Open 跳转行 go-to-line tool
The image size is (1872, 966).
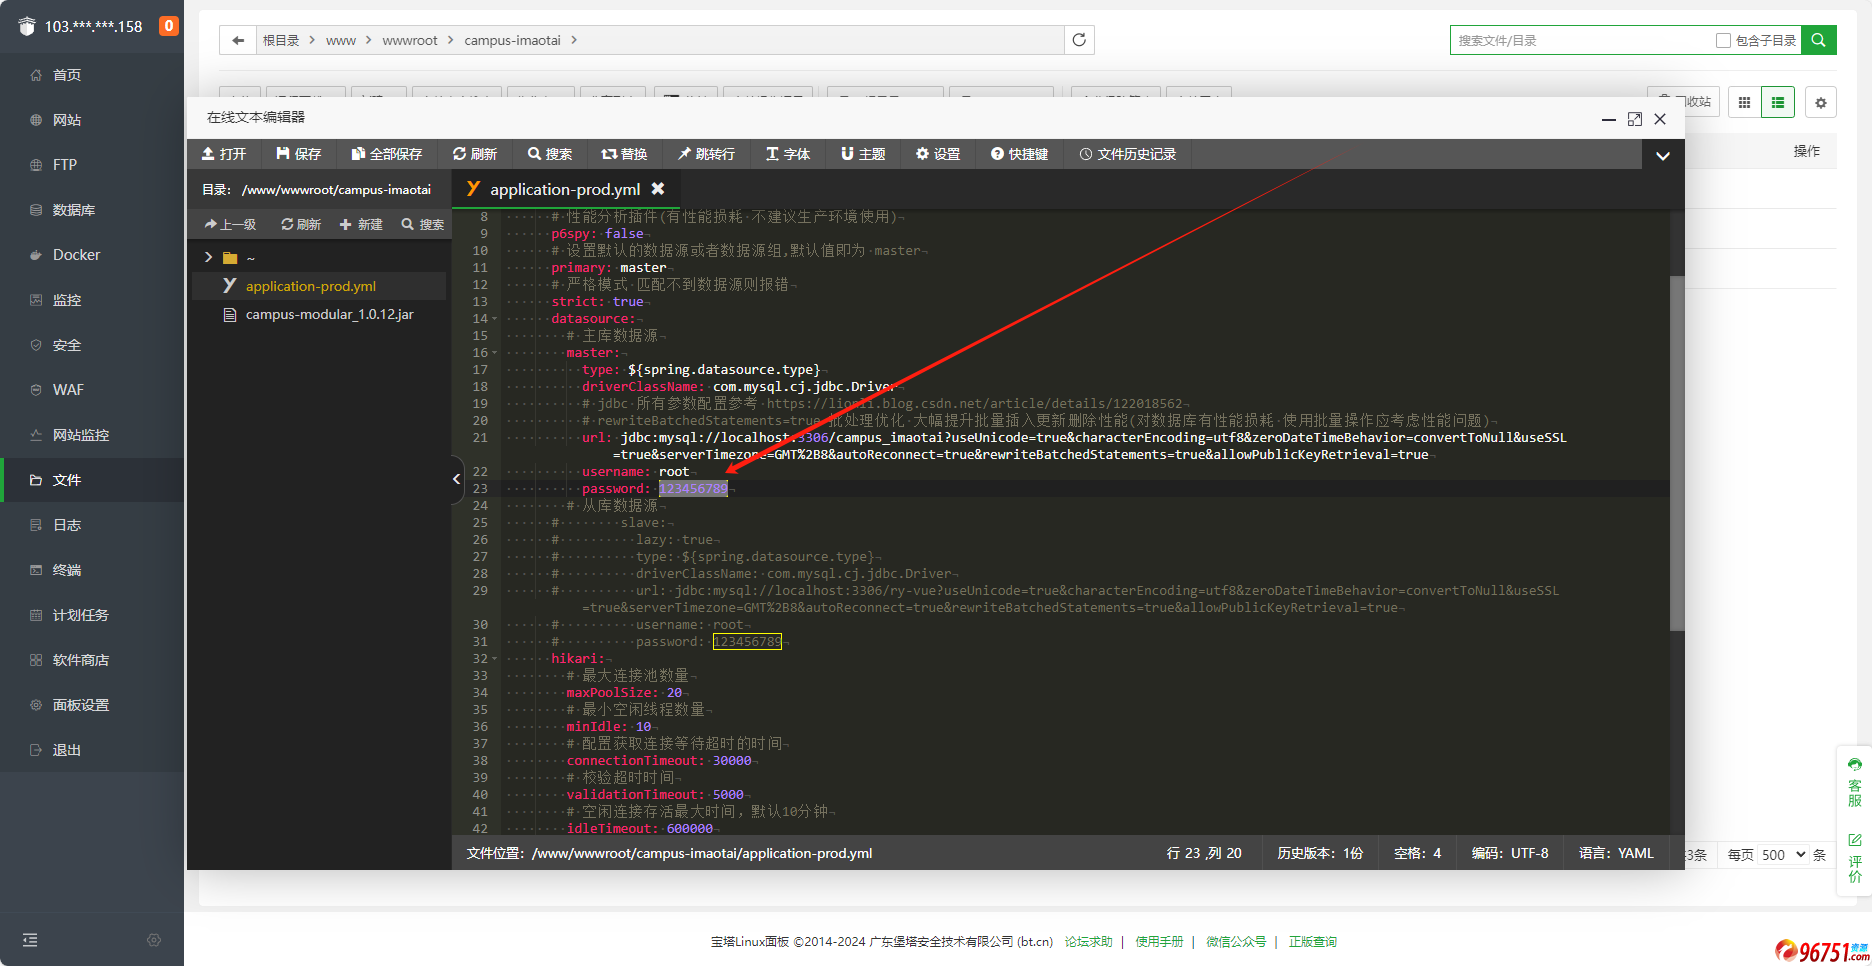(x=706, y=154)
